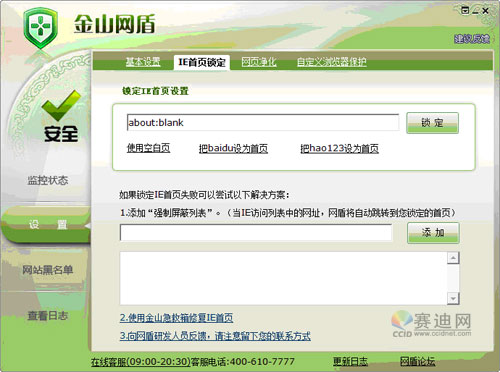Viewport: 500px width, 372px height.
Task: Set hao123 as homepage link
Action: pyautogui.click(x=339, y=148)
